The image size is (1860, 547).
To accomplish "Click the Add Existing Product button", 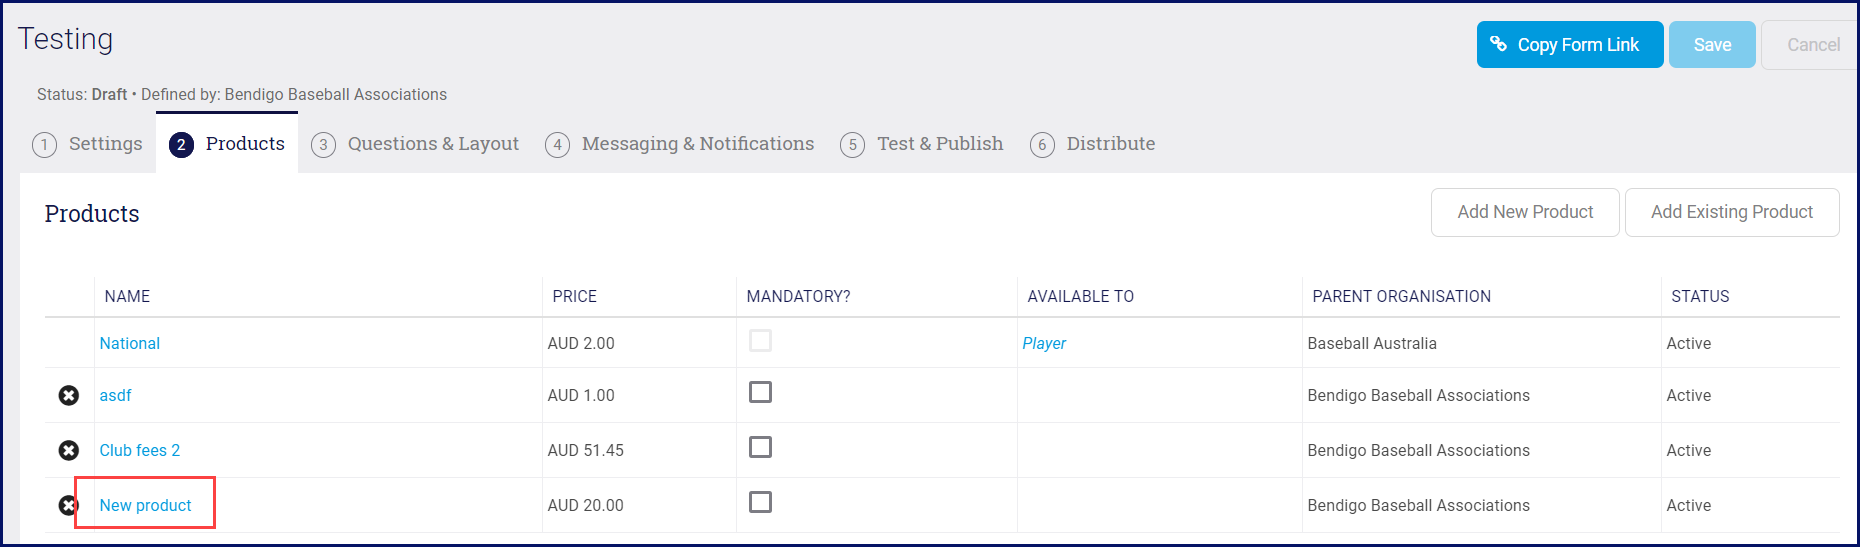I will [x=1731, y=212].
